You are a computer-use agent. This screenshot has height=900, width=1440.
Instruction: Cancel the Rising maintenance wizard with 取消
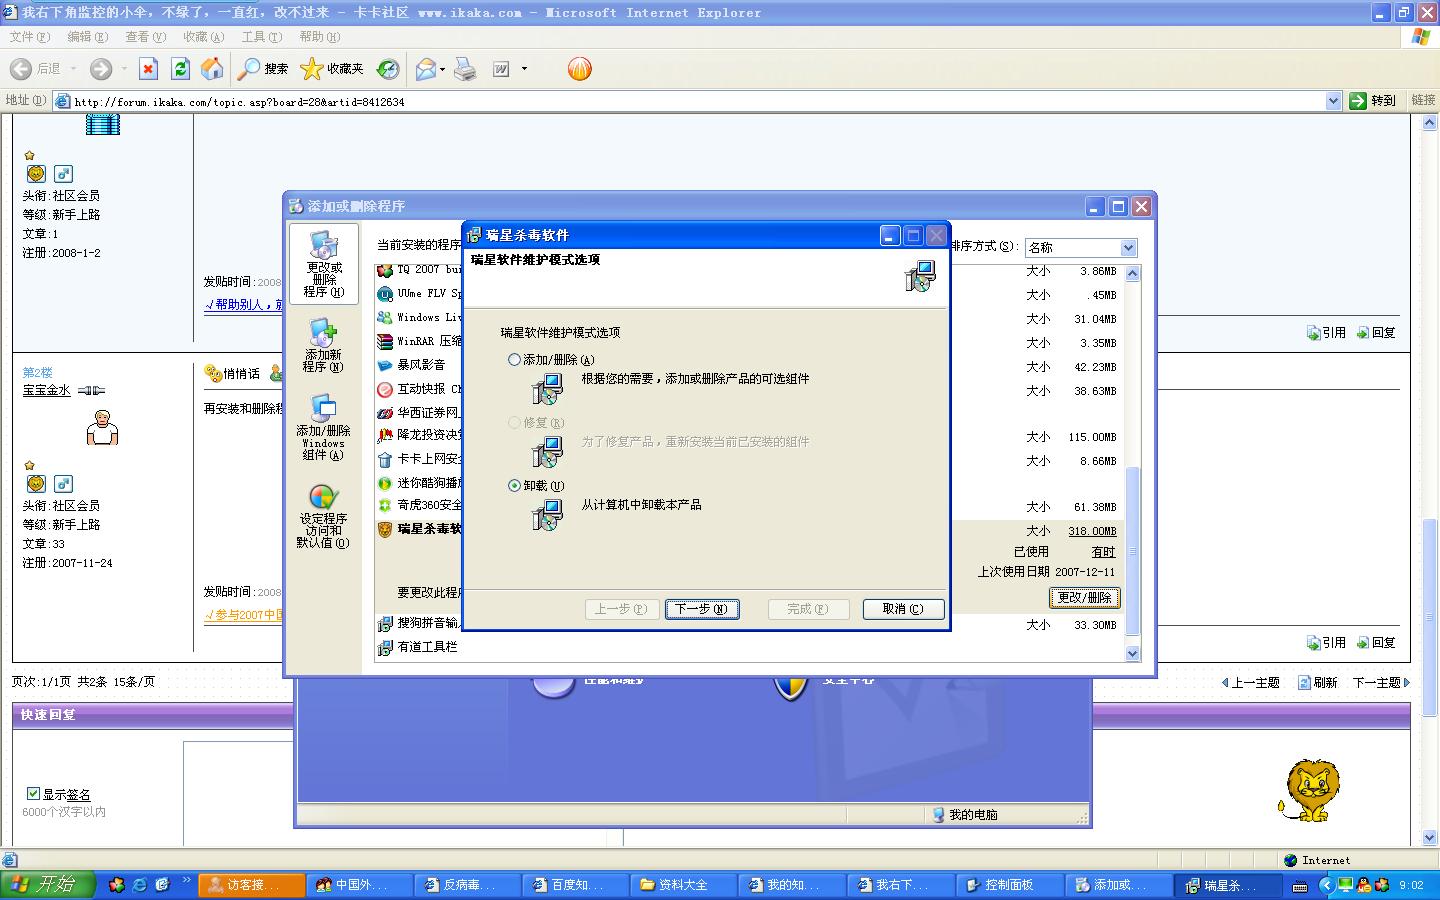click(x=903, y=609)
